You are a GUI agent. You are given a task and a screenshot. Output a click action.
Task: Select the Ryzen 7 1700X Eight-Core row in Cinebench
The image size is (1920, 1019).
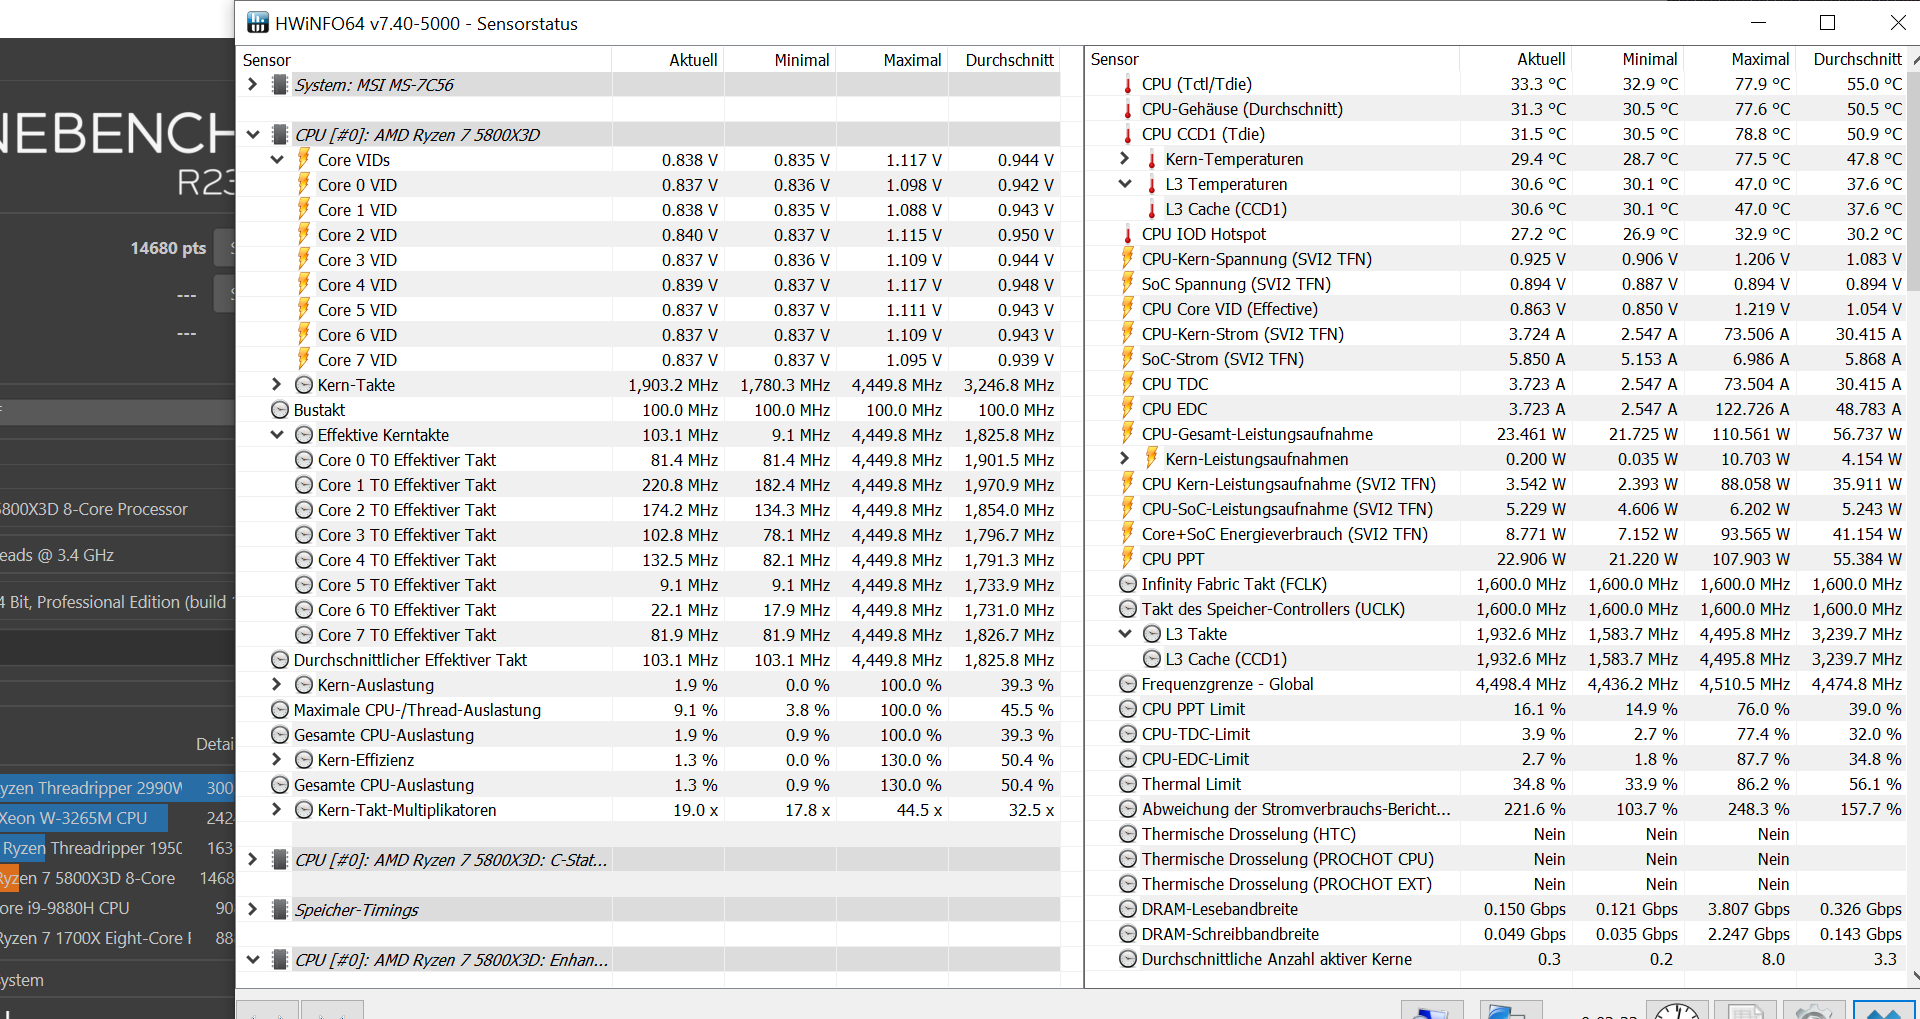click(x=117, y=938)
